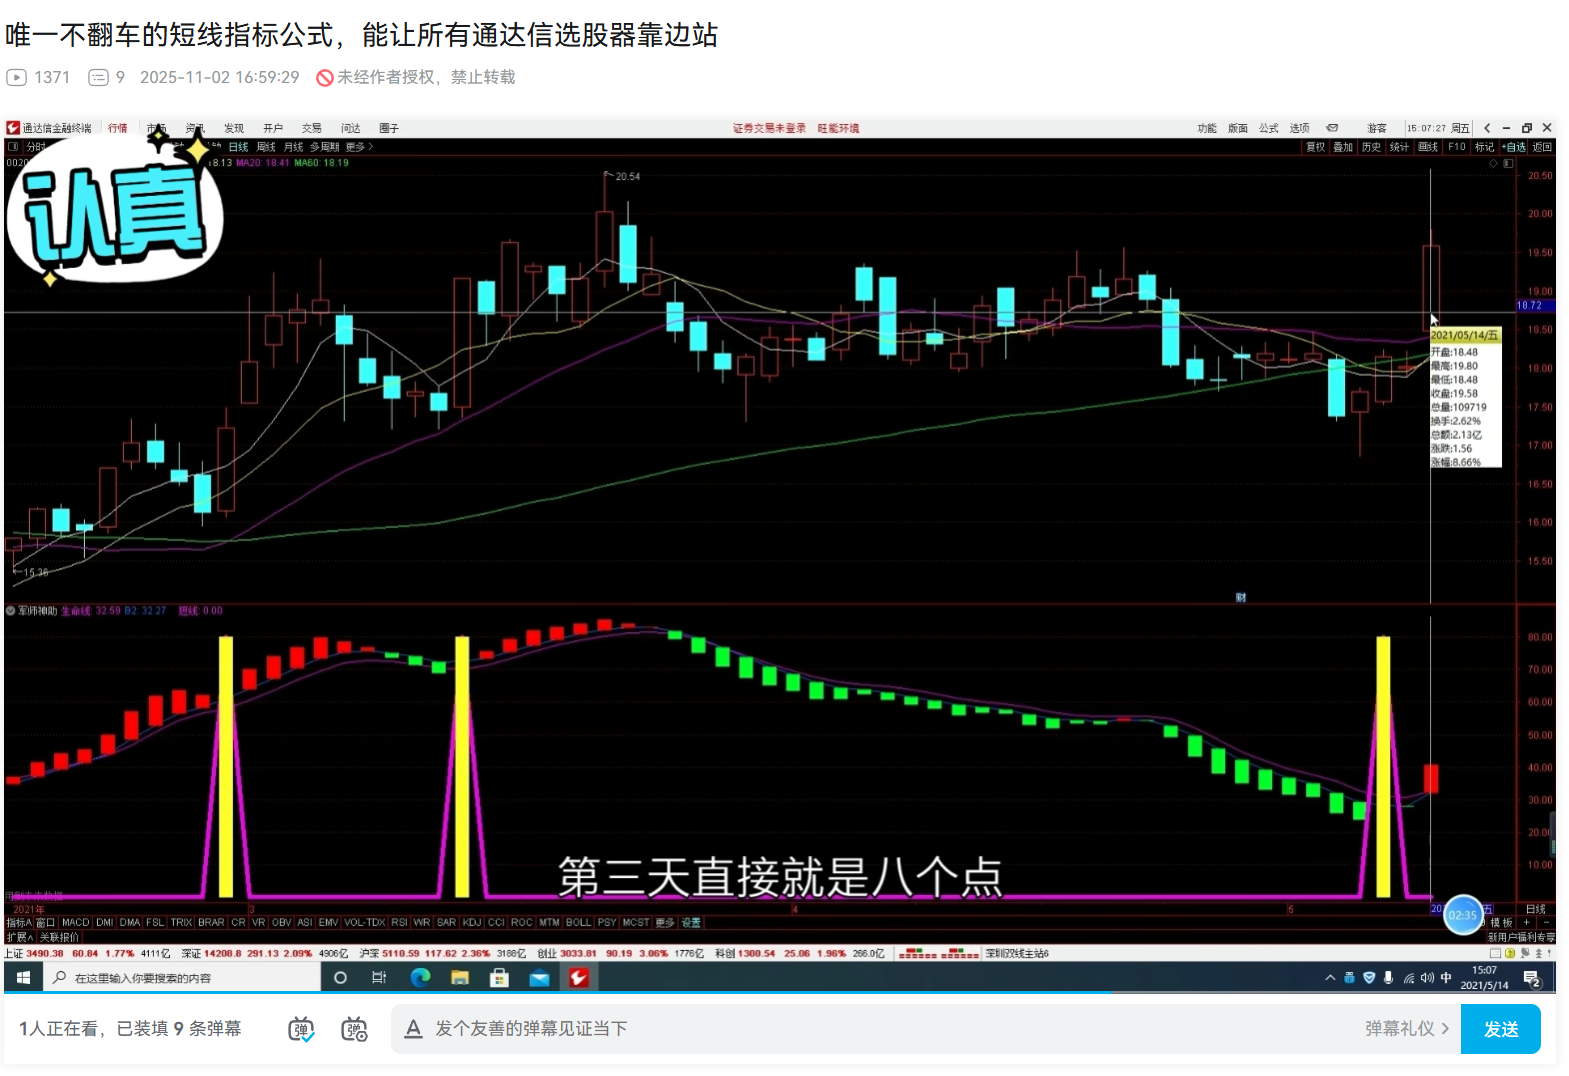Expand 弹幕礼仪 etiquette link

click(1406, 1029)
